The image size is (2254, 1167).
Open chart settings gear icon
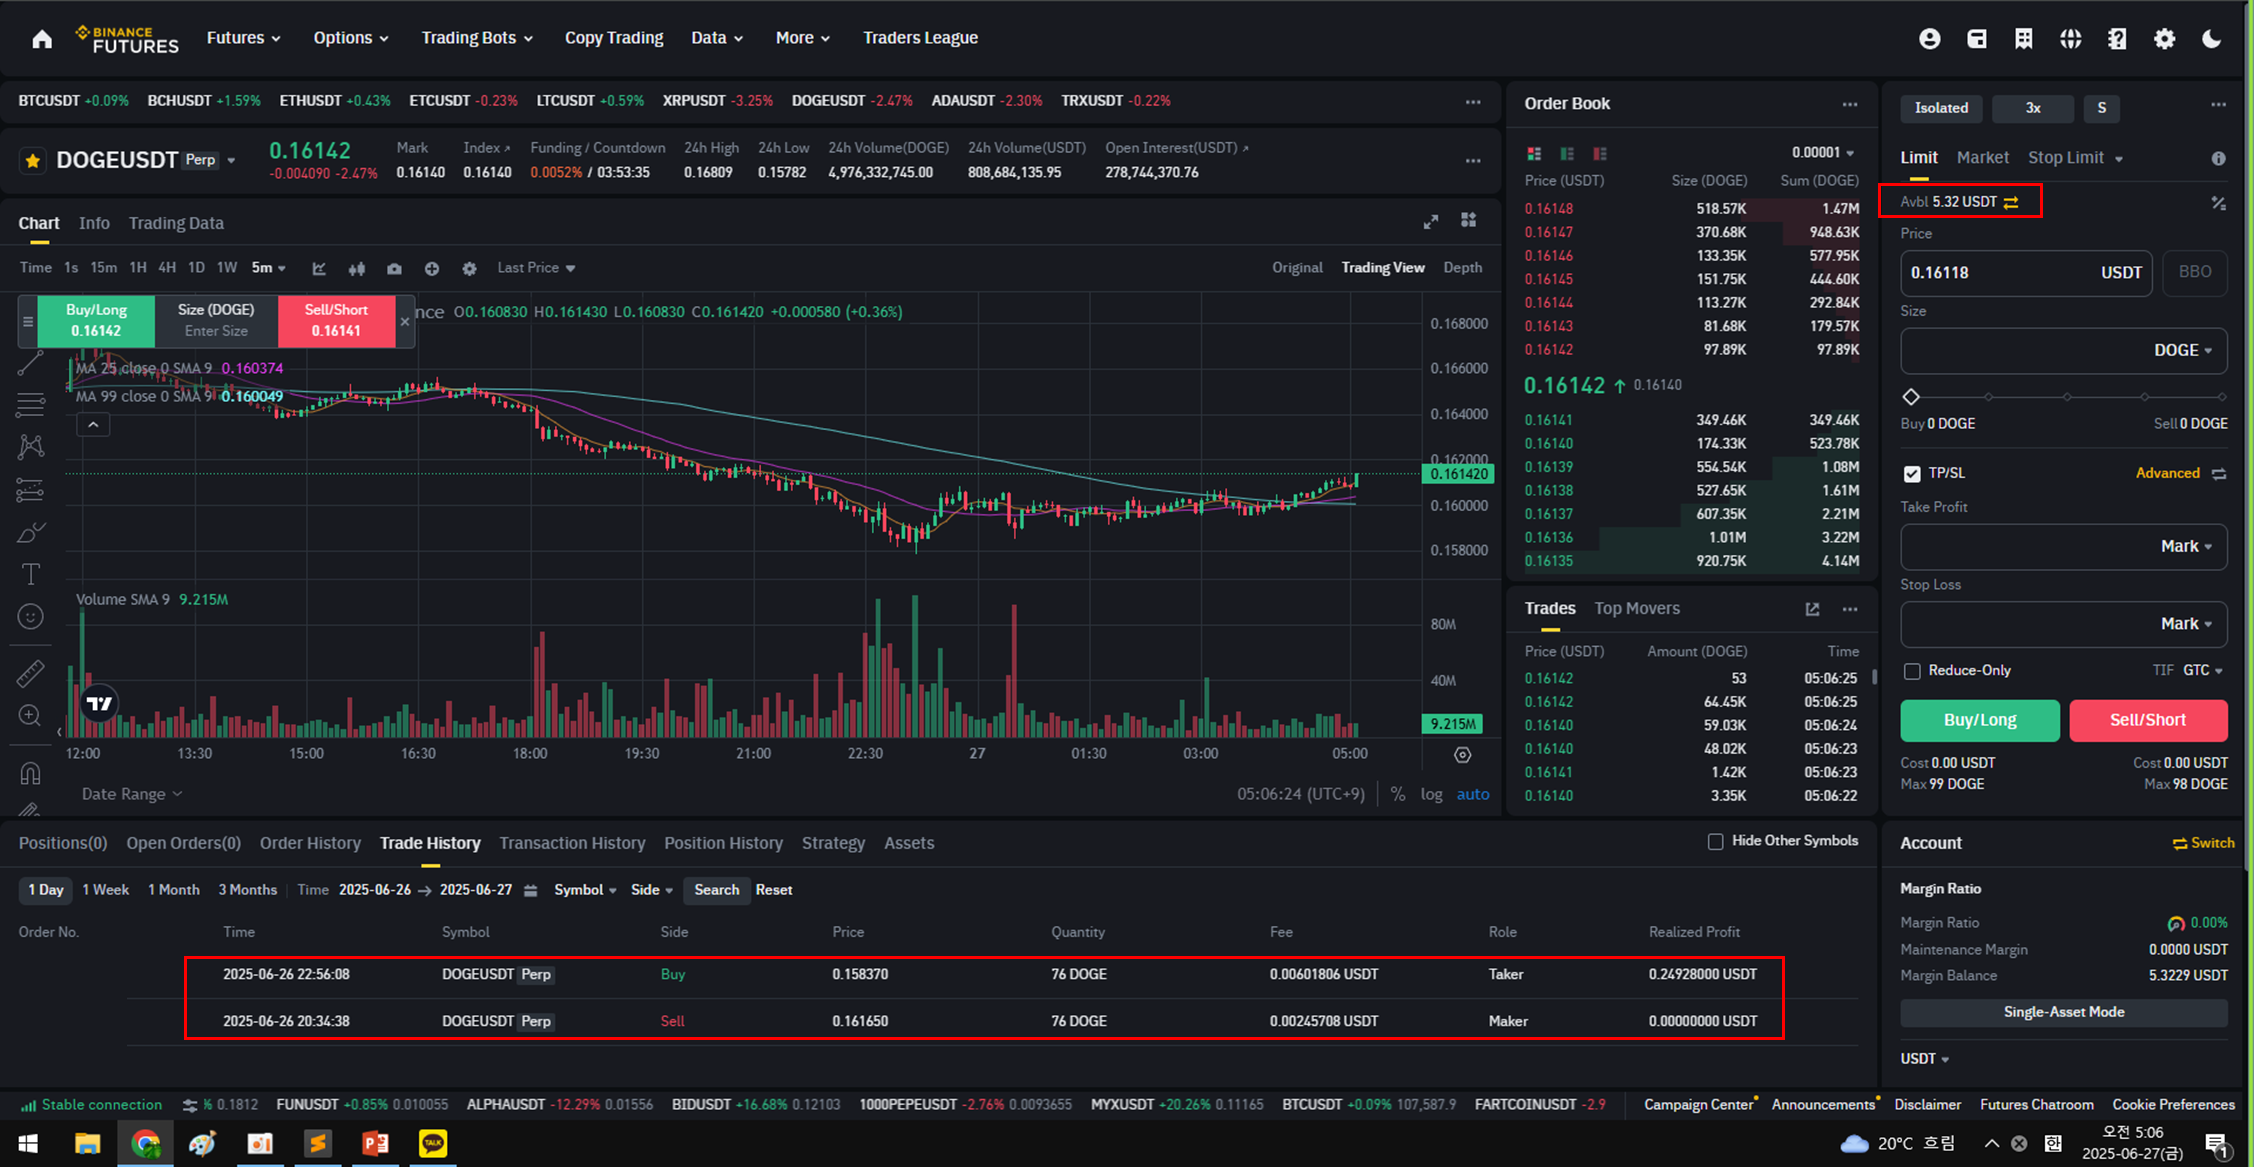(469, 268)
